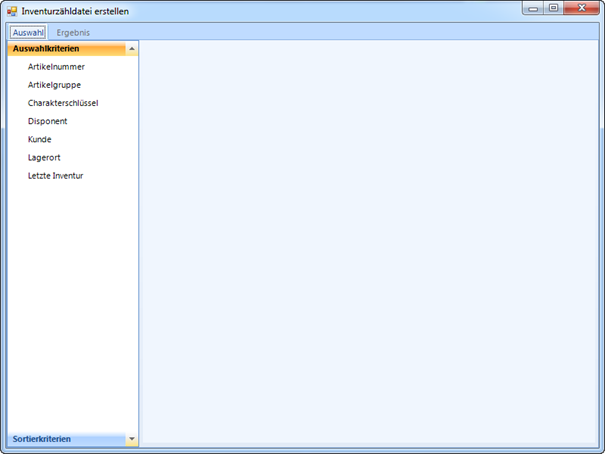This screenshot has width=605, height=454.
Task: Click the application icon in title bar
Action: tap(12, 11)
